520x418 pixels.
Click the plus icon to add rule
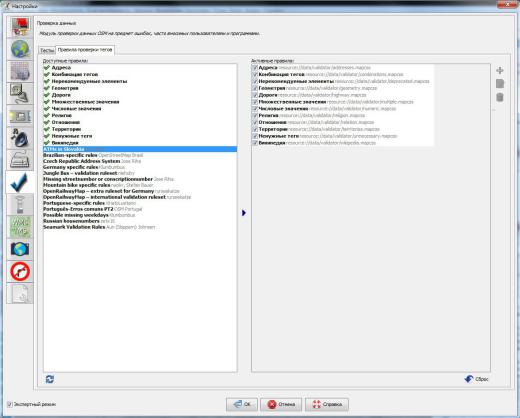(x=500, y=70)
